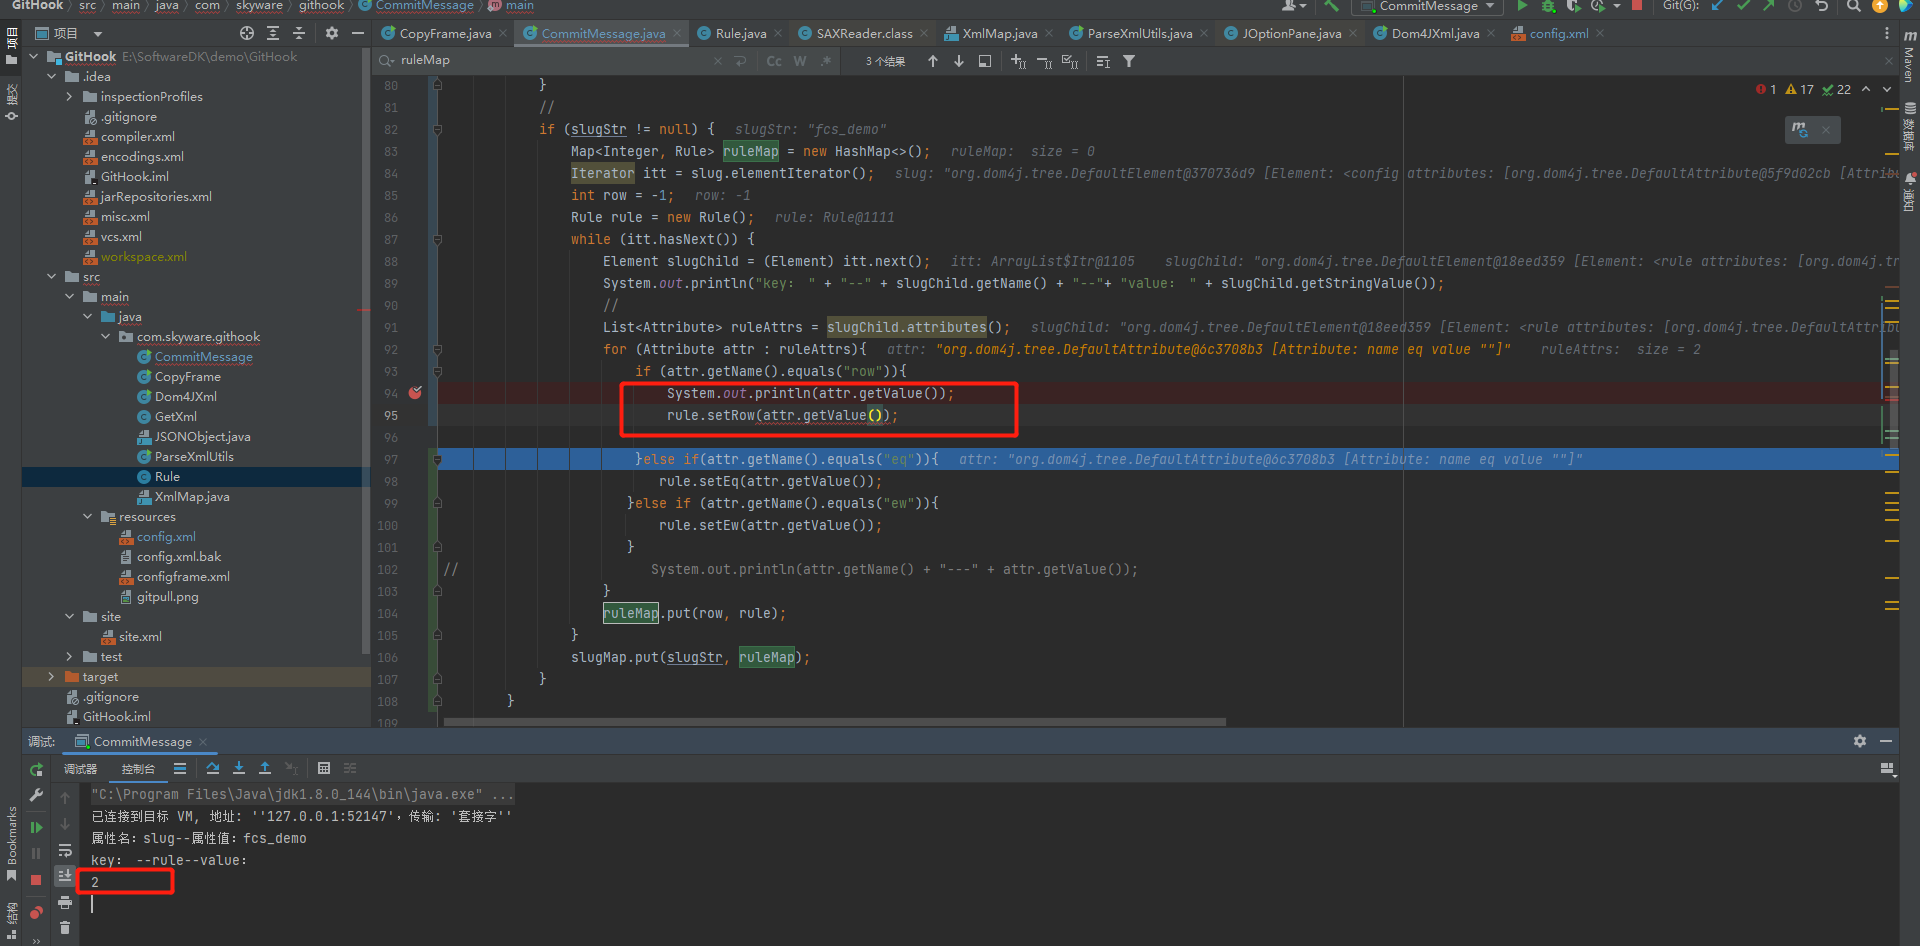Image resolution: width=1920 pixels, height=946 pixels.
Task: Toggle Match Case (Cc) in search bar
Action: tap(774, 61)
